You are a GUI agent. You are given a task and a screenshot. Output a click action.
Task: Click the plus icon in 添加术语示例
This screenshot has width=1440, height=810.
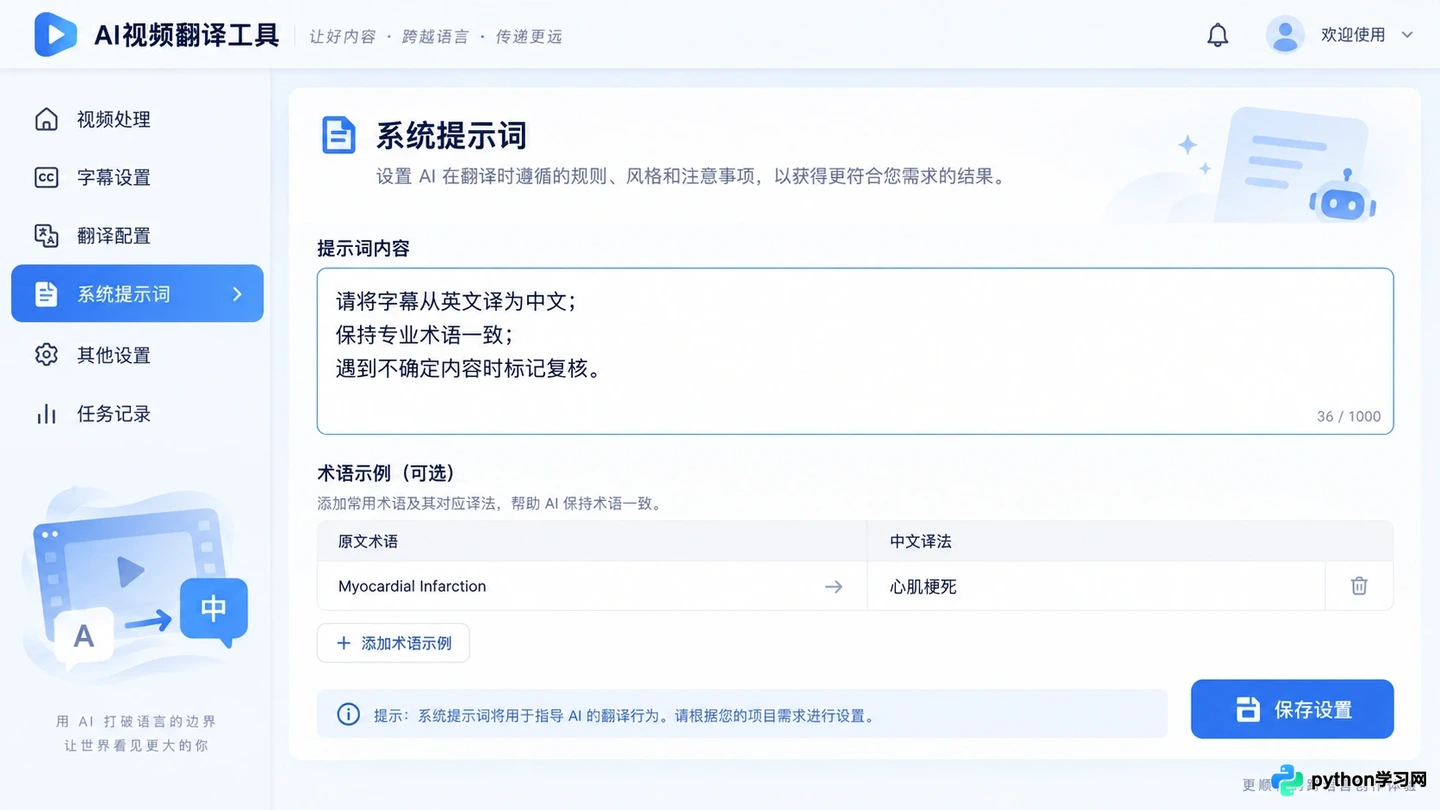[343, 643]
